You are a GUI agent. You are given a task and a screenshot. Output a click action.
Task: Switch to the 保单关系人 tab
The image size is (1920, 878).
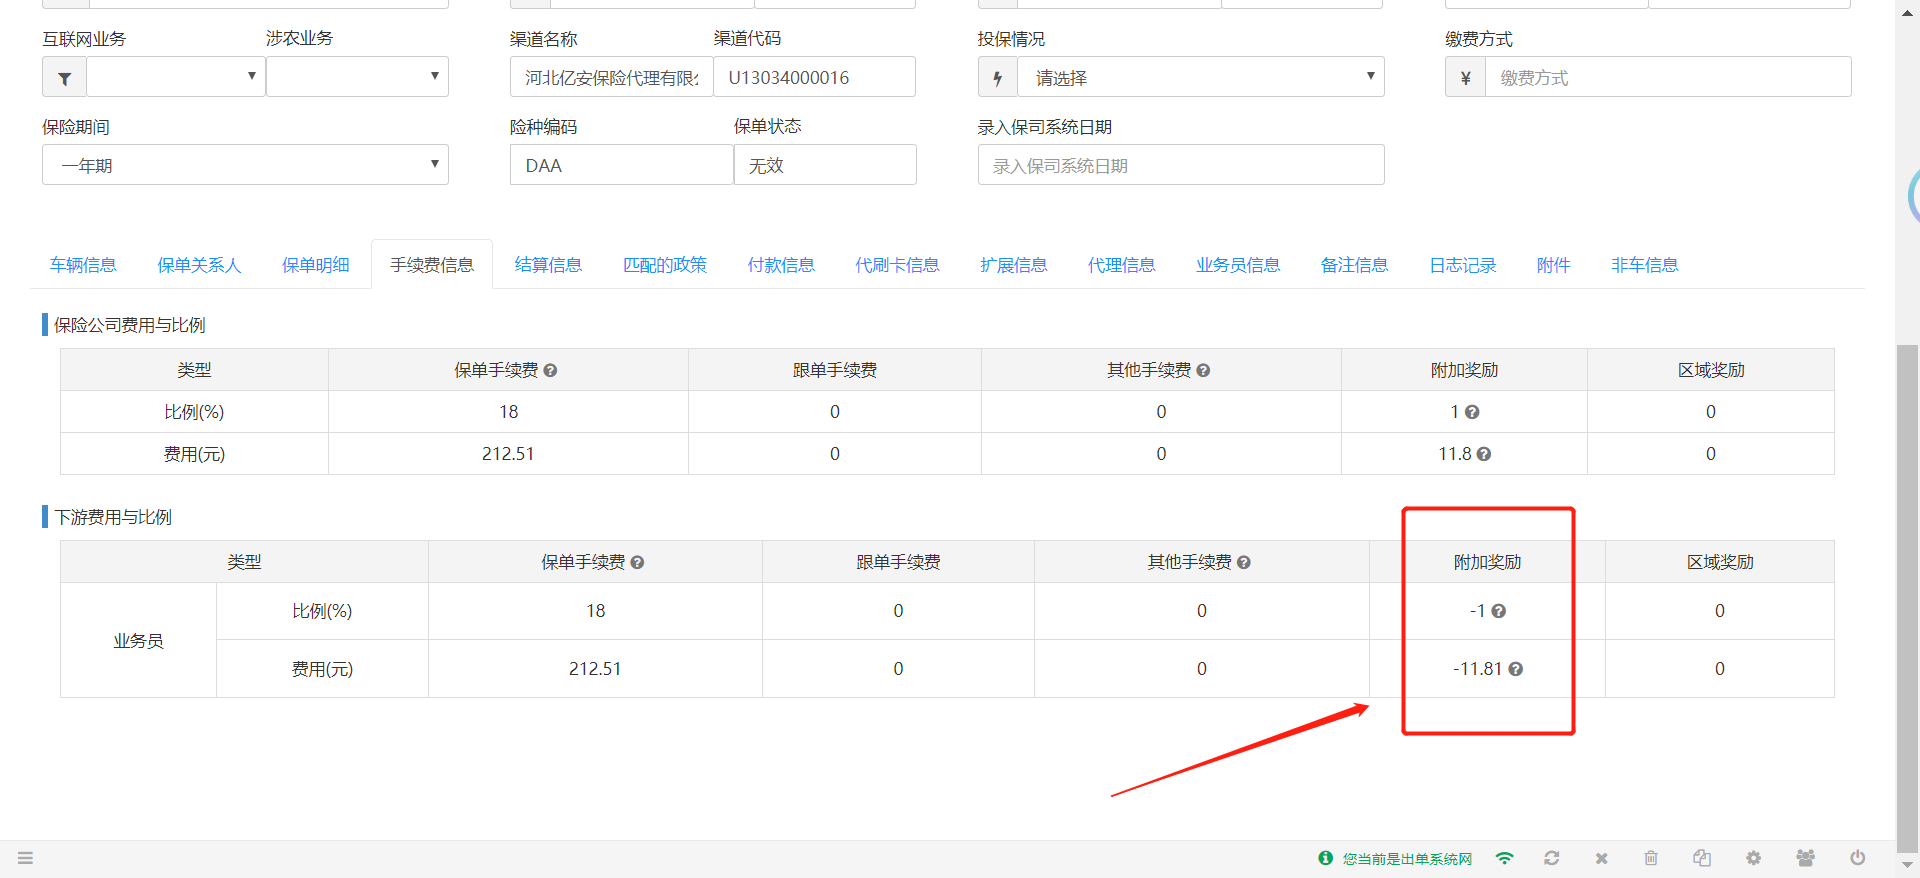199,265
